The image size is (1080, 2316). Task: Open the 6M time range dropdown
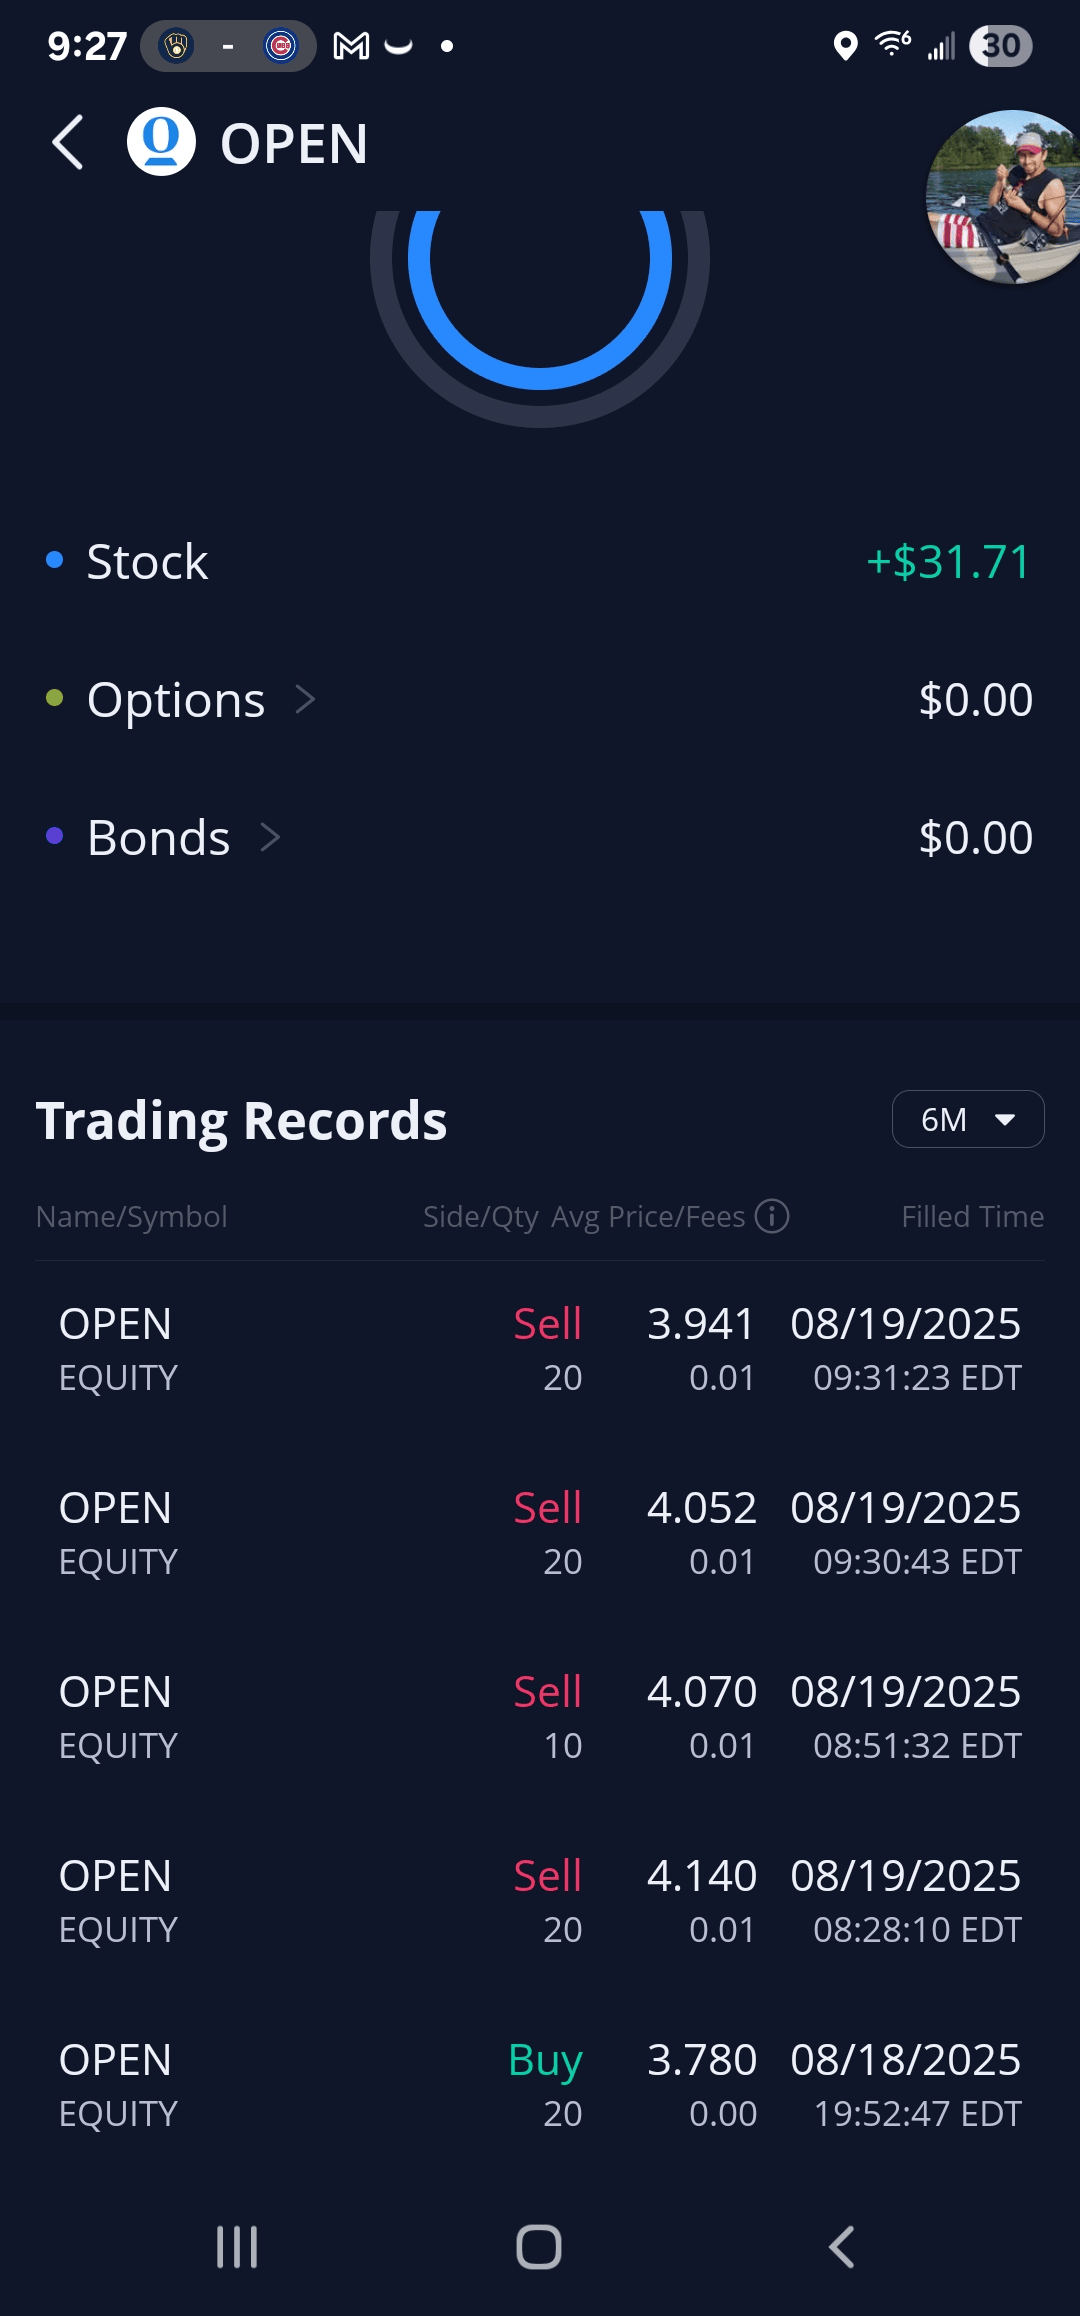pyautogui.click(x=967, y=1119)
